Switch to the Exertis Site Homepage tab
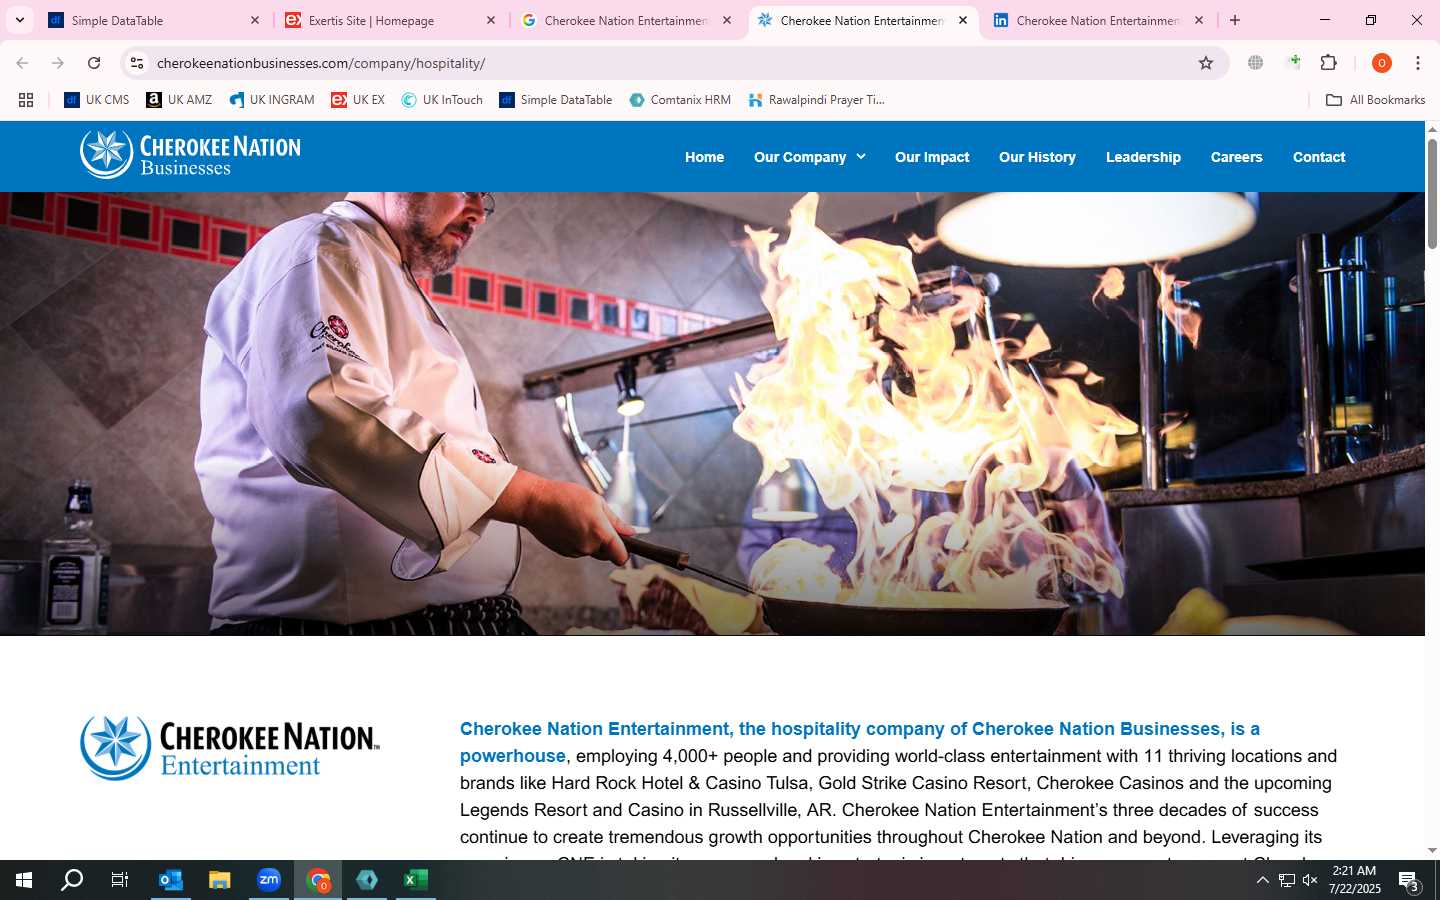 (390, 20)
